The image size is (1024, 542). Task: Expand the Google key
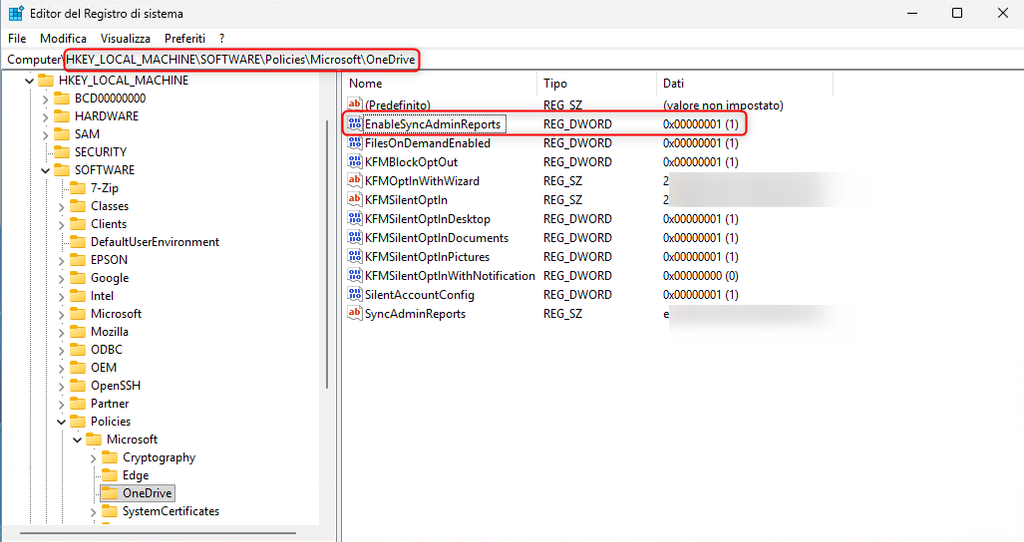click(61, 279)
